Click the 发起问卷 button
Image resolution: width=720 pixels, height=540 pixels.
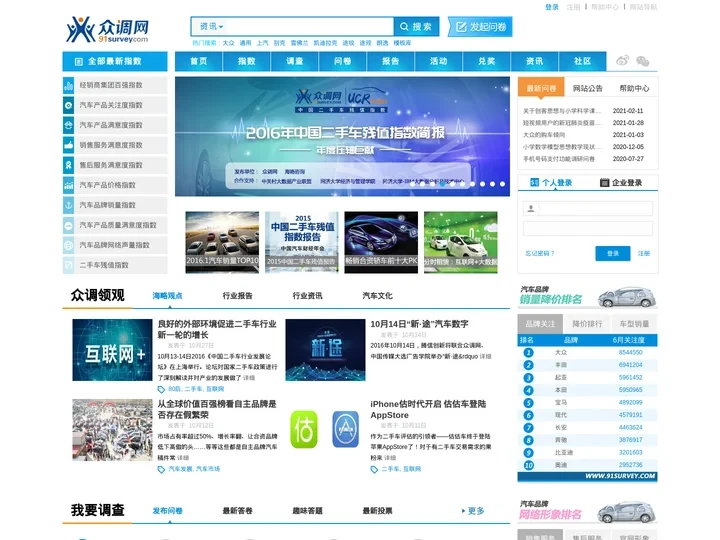coord(480,27)
